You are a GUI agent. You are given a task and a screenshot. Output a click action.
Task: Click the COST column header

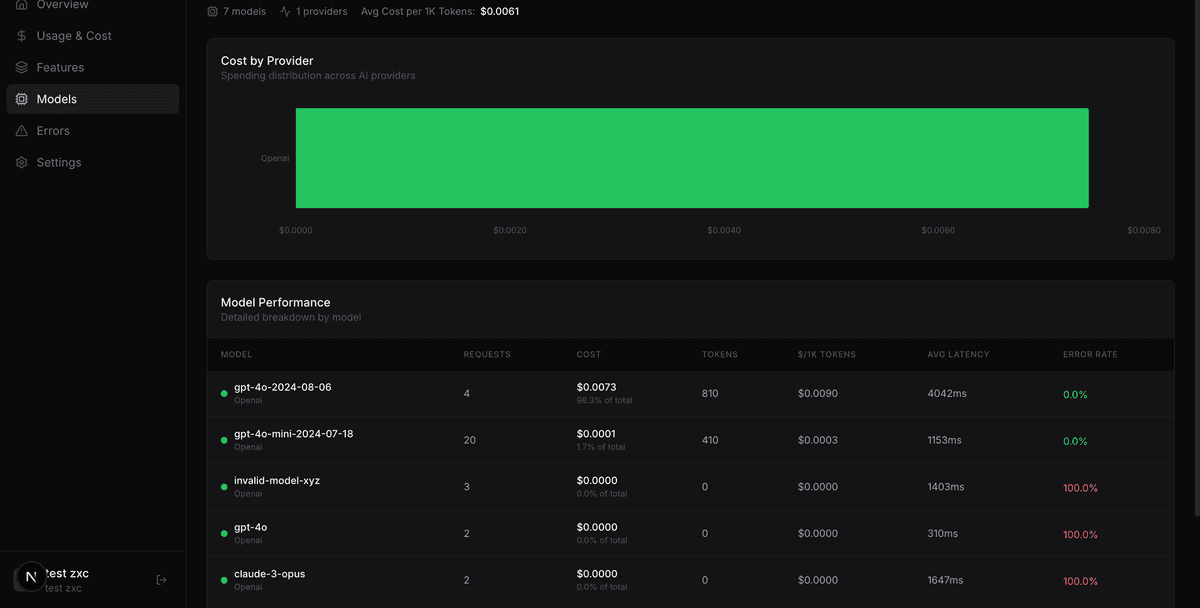(589, 355)
